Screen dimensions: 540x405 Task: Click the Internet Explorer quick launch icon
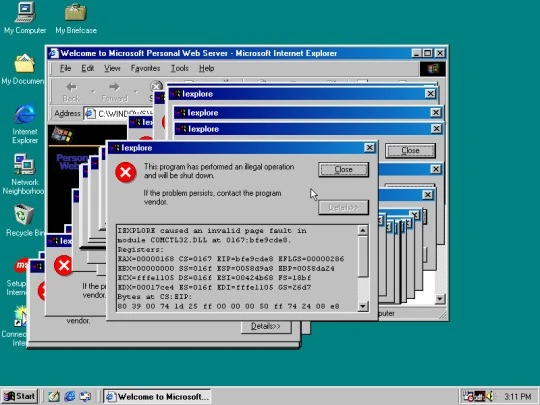click(x=70, y=396)
